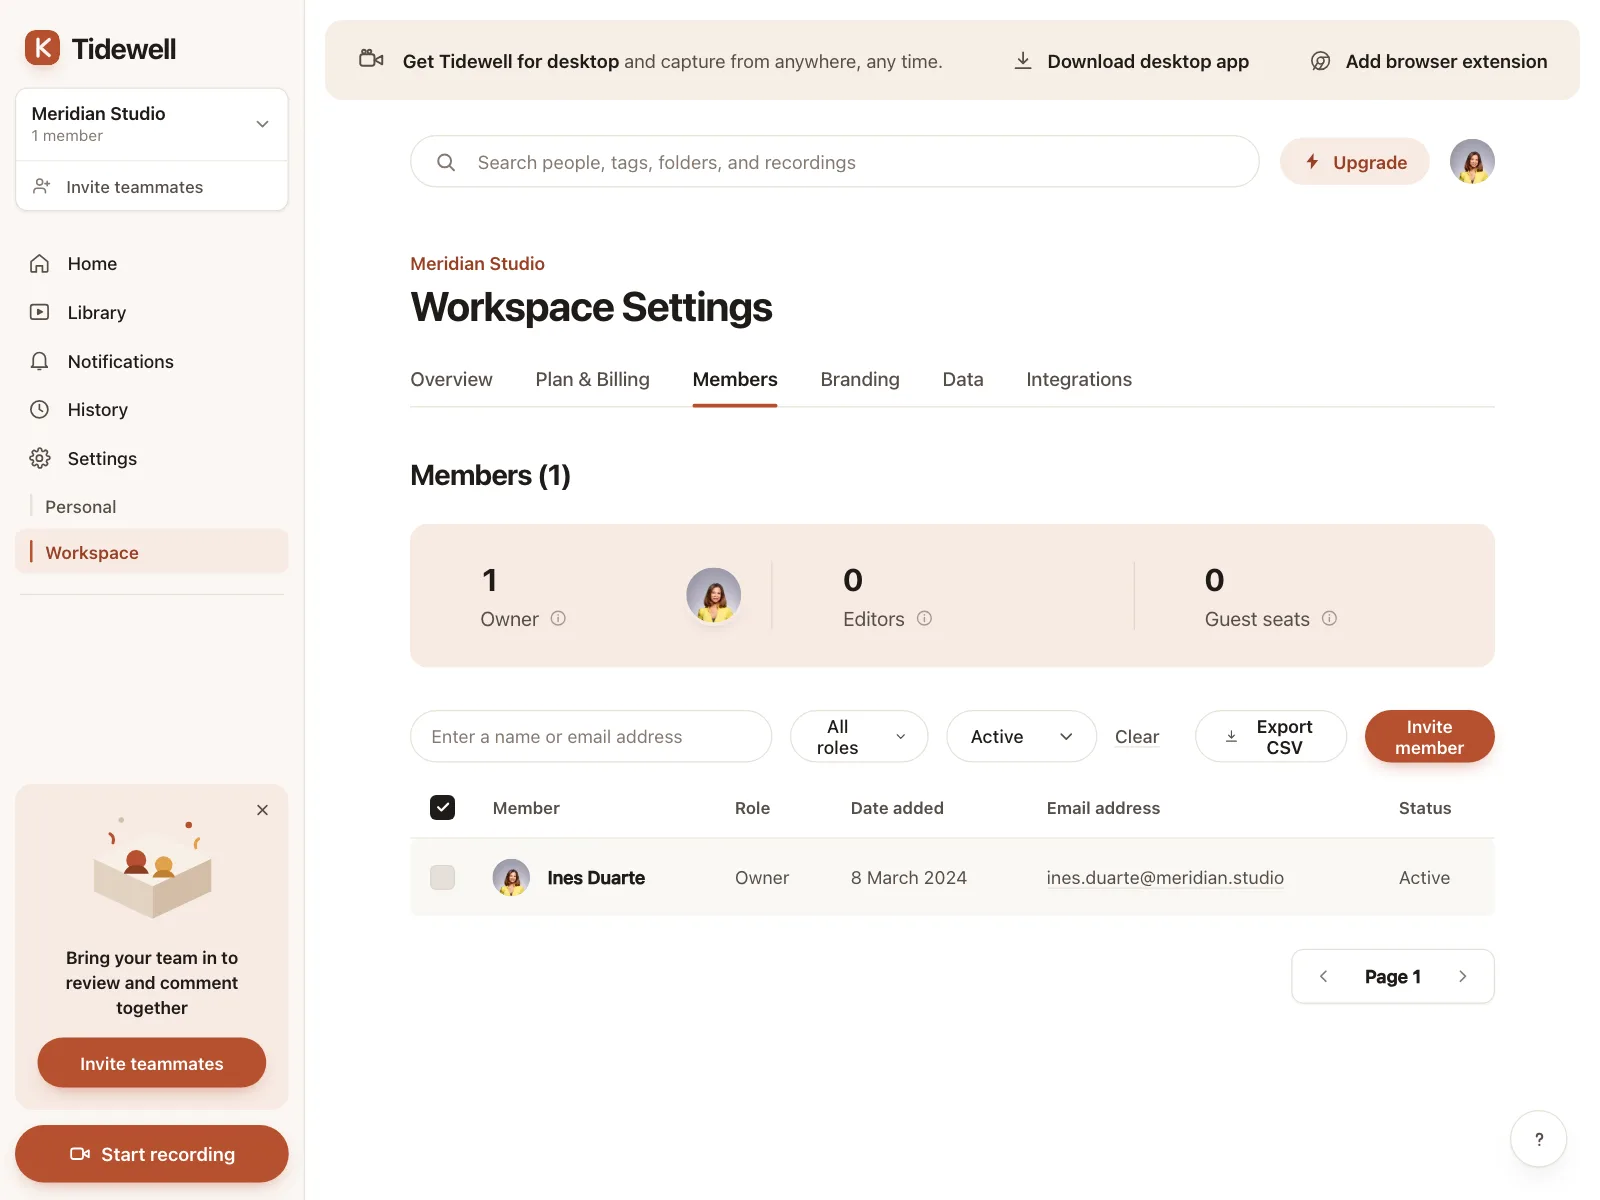
Task: Click the Tidewell logo icon
Action: [x=42, y=47]
